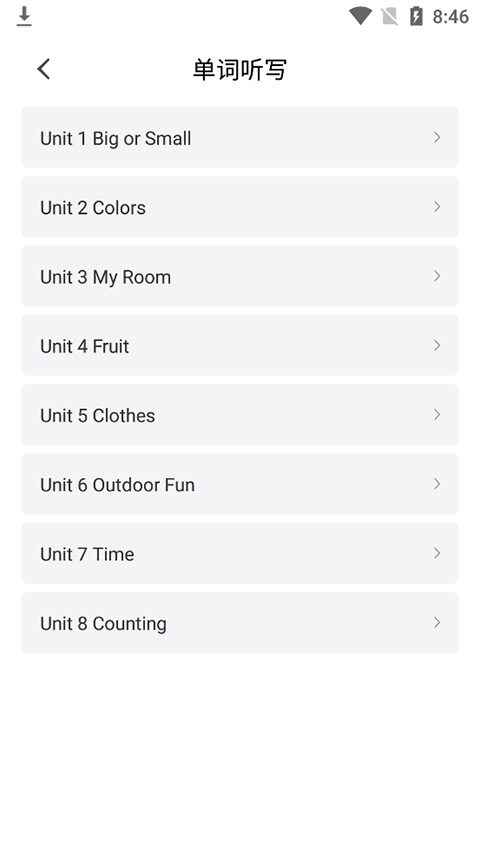
Task: Open Unit 1 Big or Small dictation
Action: pos(240,138)
